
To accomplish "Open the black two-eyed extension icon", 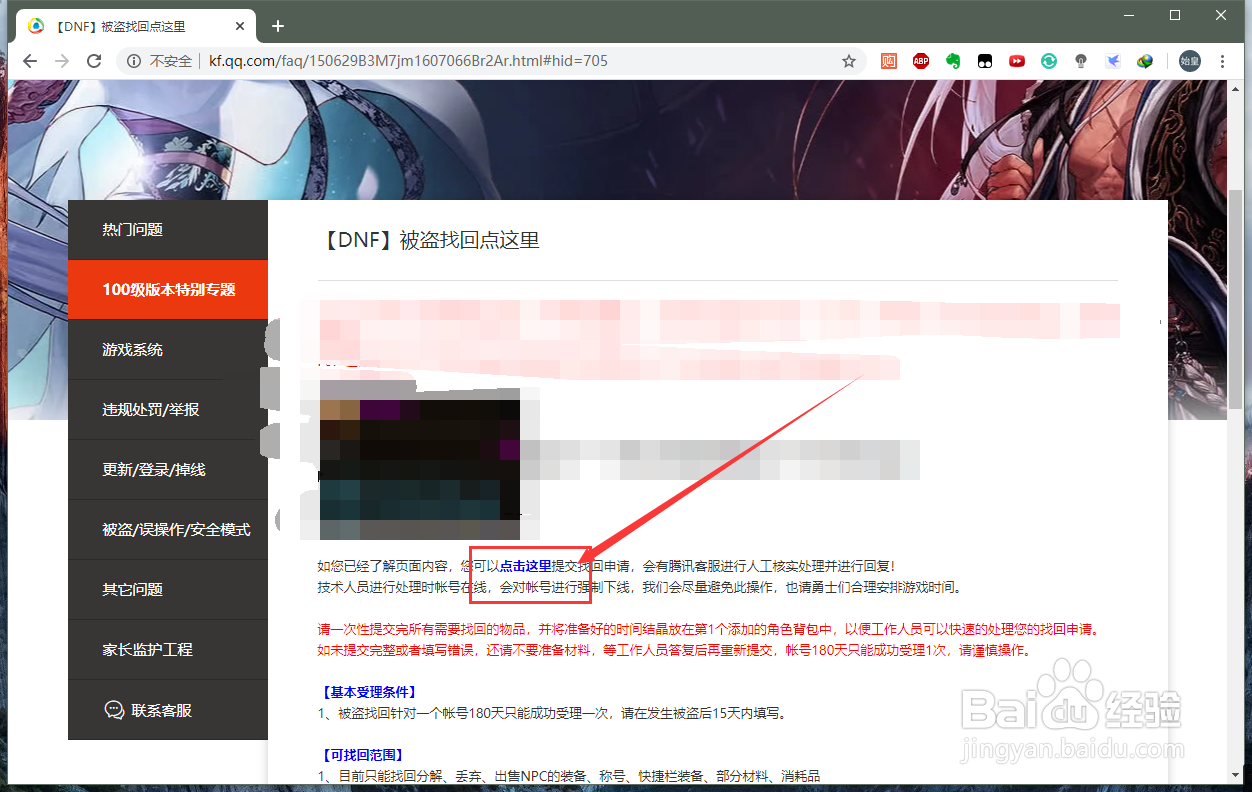I will pos(985,61).
